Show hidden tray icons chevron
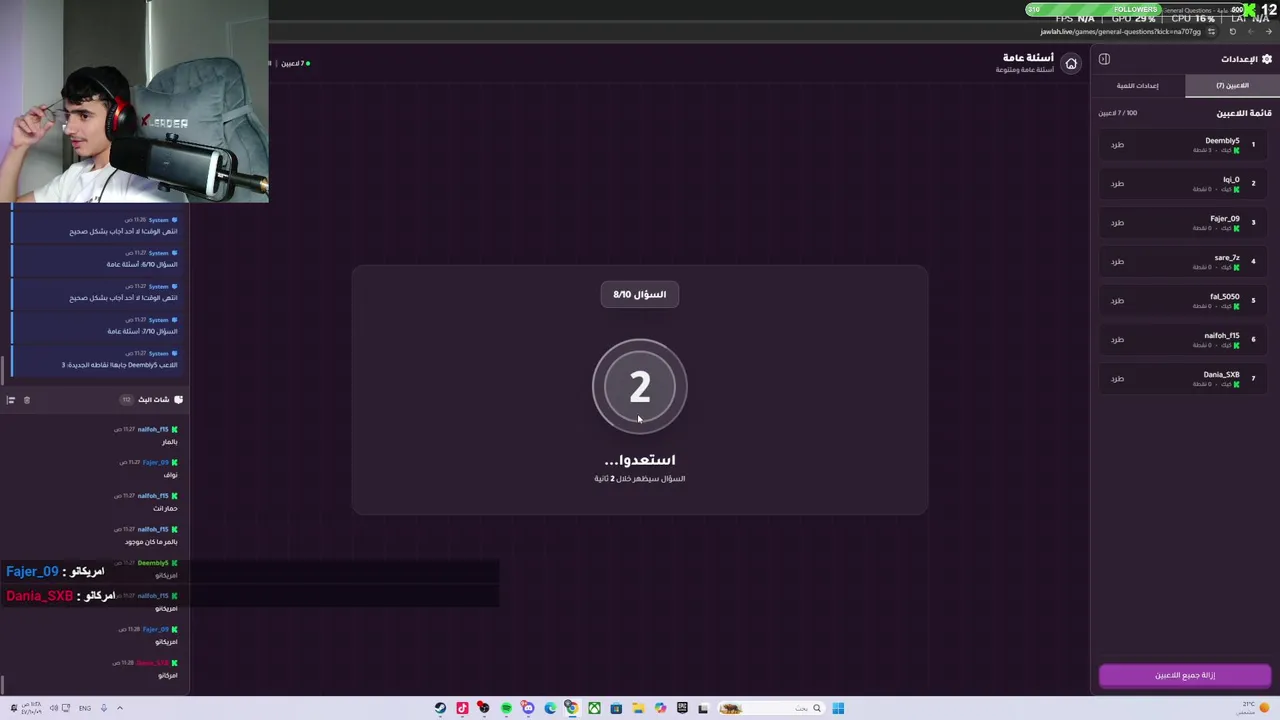Screen dimensions: 1280x720 click(119, 708)
